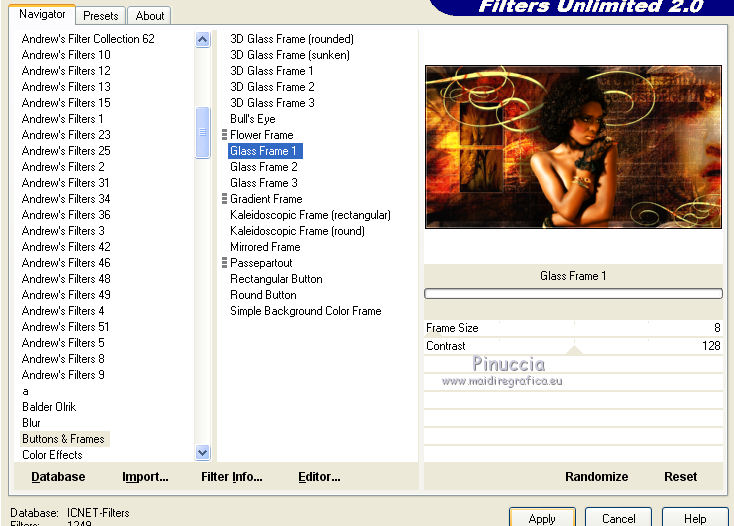Select Andrew's Filters 9
734x526 pixels.
pos(63,375)
